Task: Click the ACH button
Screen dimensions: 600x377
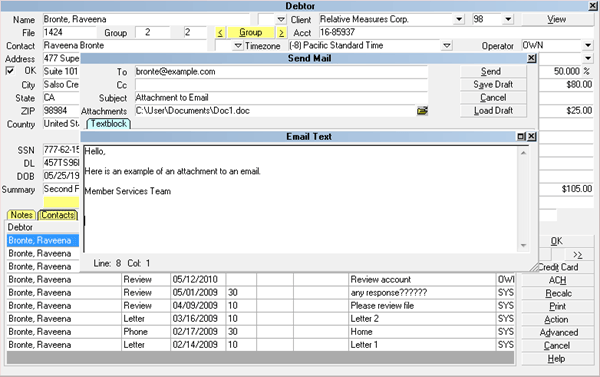Action: pos(557,280)
